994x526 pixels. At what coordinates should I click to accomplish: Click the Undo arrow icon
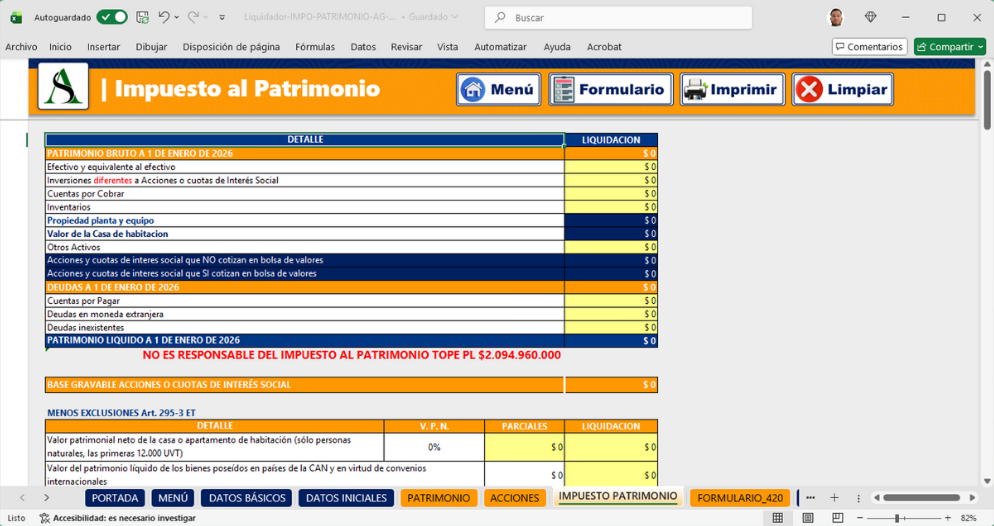tap(164, 17)
